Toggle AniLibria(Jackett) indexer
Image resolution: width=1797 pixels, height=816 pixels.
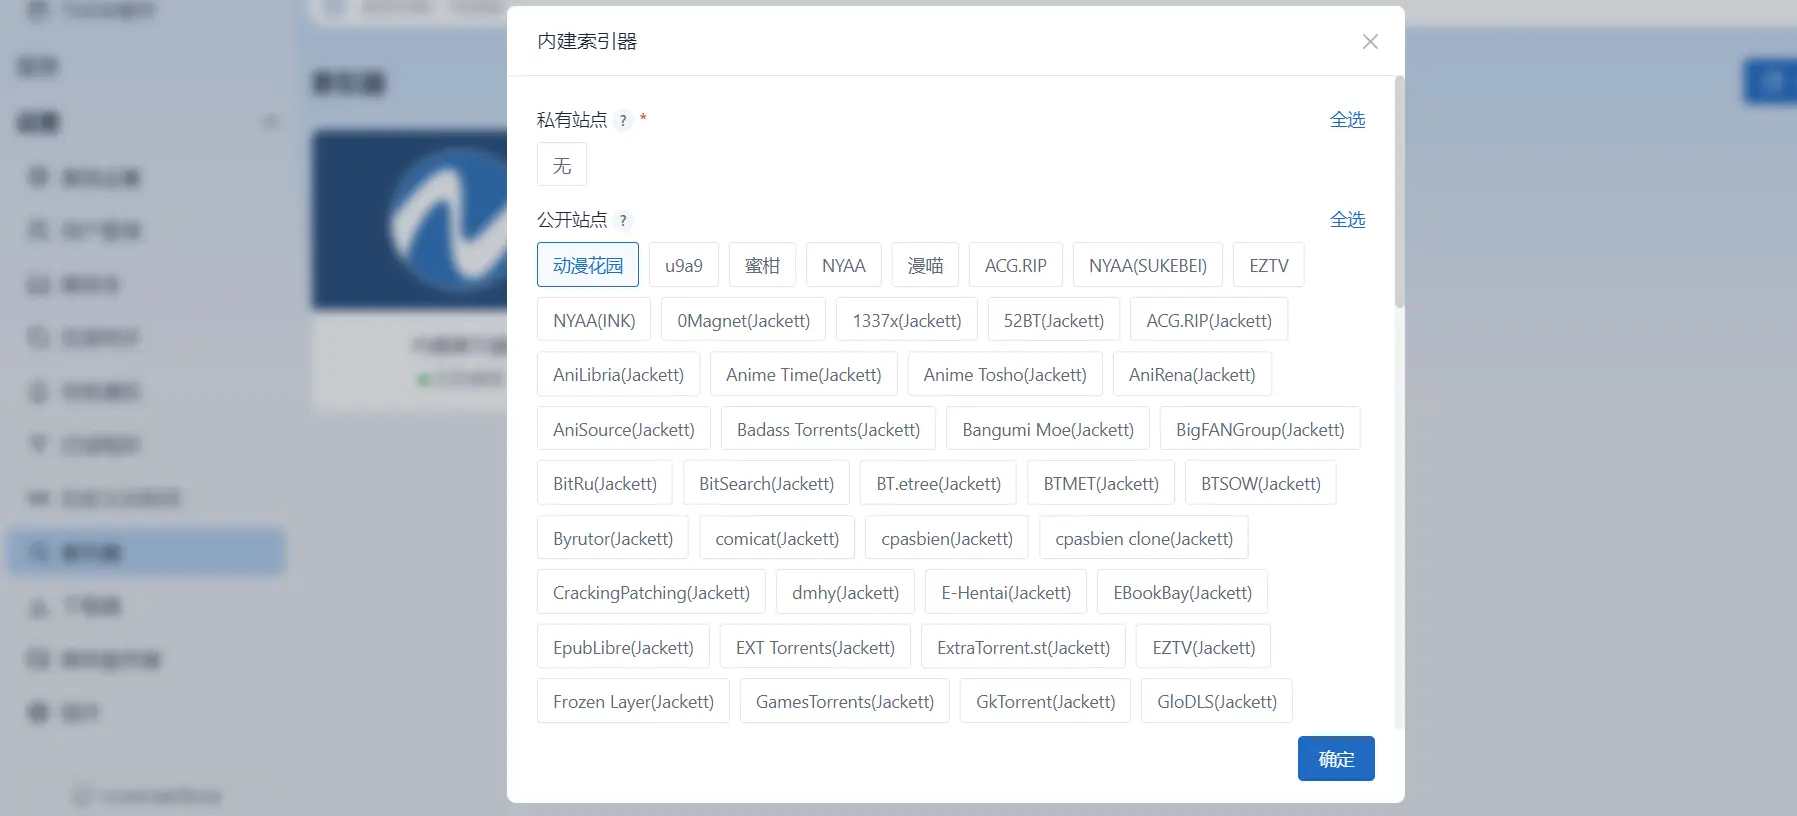619,374
